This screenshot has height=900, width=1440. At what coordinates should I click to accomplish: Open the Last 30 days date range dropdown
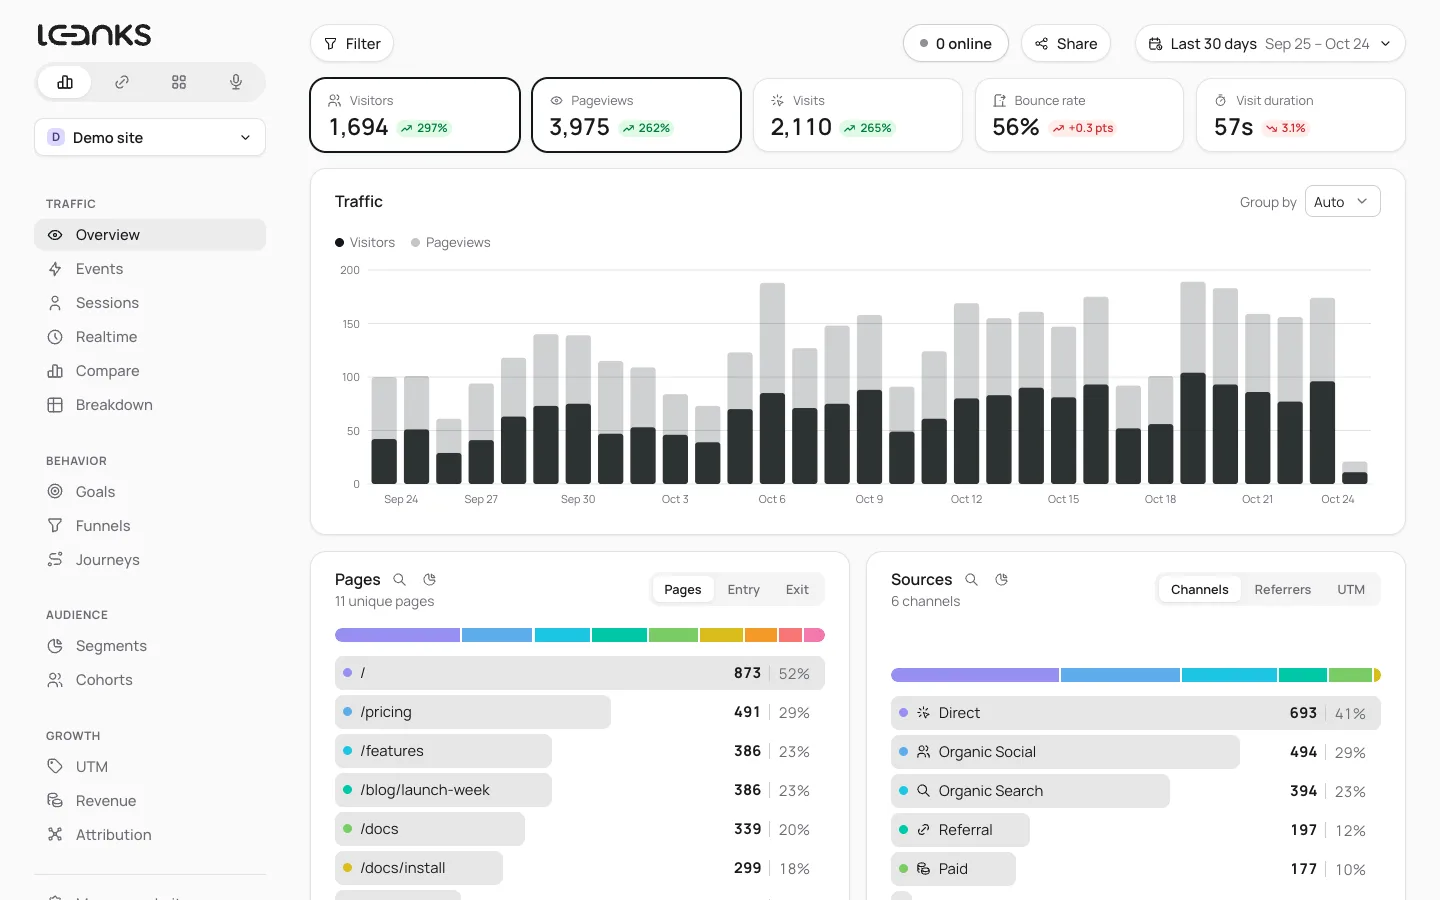(x=1270, y=44)
